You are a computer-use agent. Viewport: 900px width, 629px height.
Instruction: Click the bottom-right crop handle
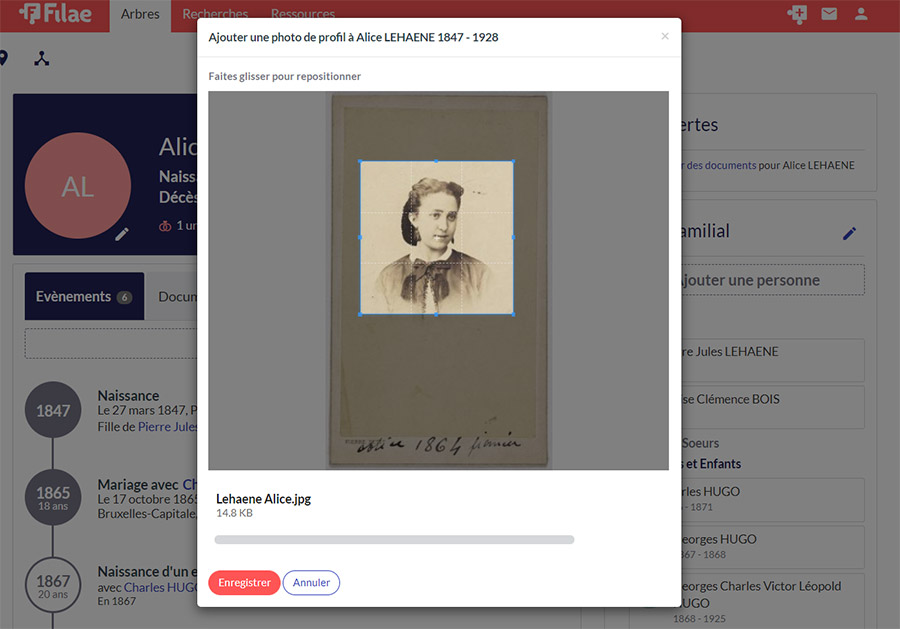tap(513, 314)
